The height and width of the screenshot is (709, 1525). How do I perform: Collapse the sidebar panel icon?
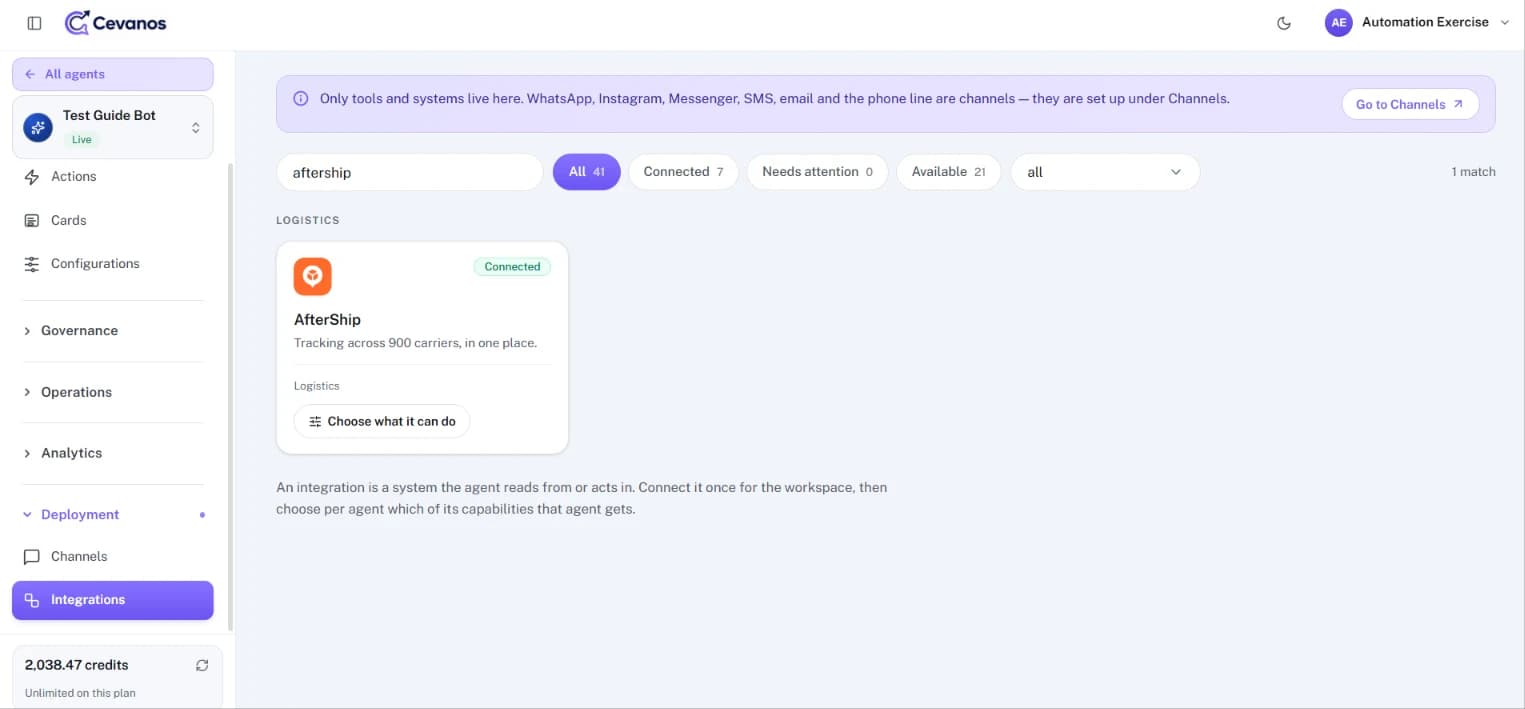coord(34,23)
